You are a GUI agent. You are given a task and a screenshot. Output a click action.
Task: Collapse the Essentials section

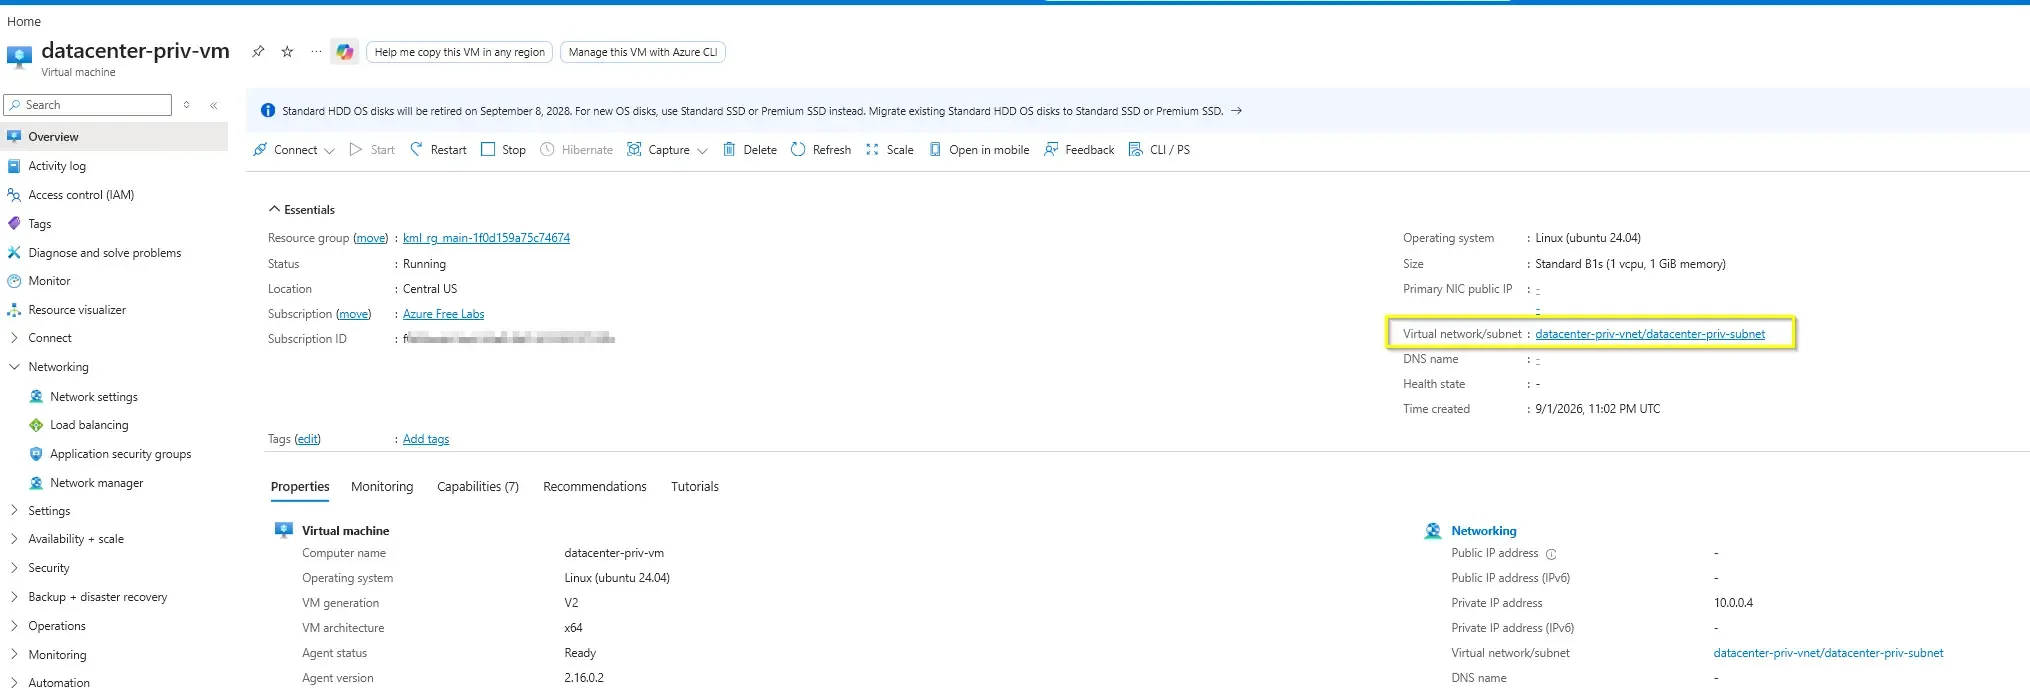tap(302, 210)
